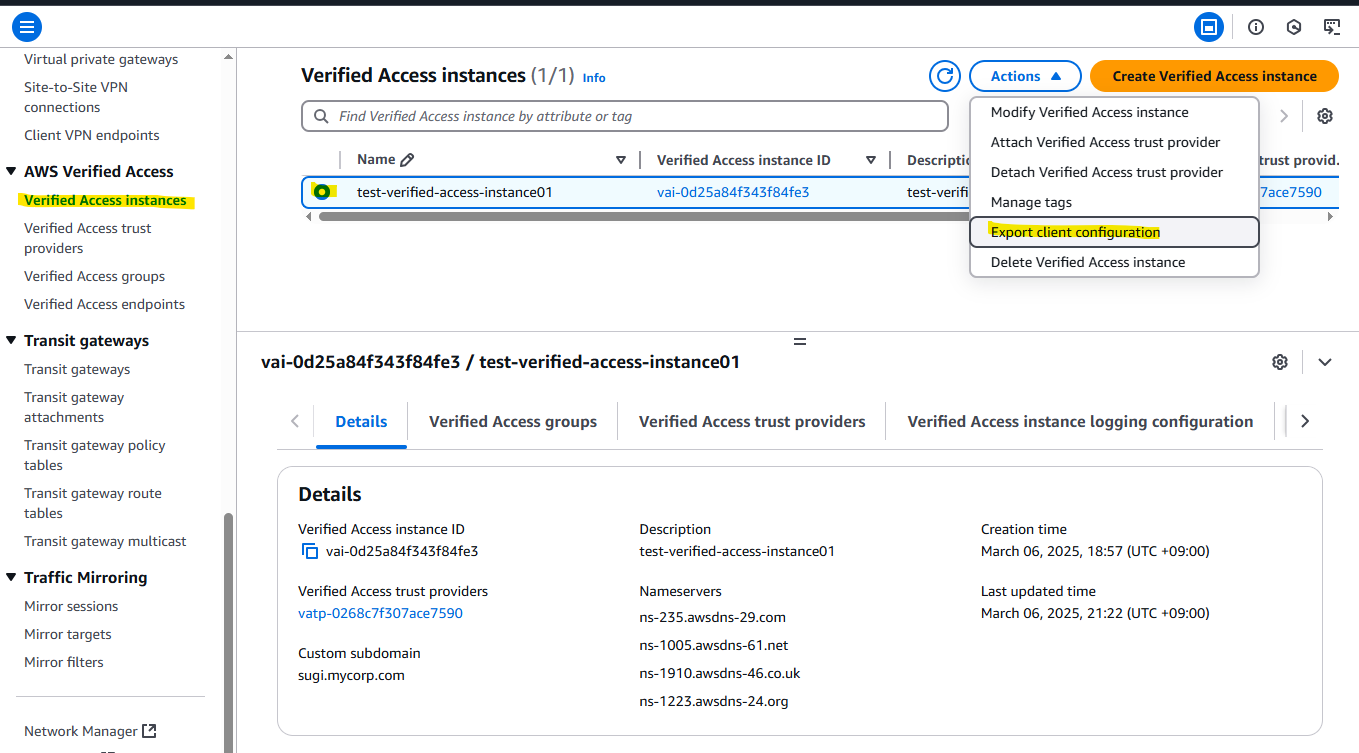This screenshot has width=1359, height=753.
Task: Open Client VPN endpoints
Action: pos(92,135)
